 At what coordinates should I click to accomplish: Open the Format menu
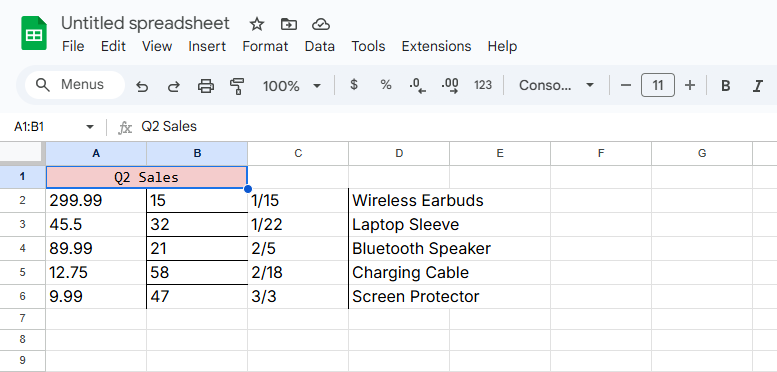[x=265, y=47]
